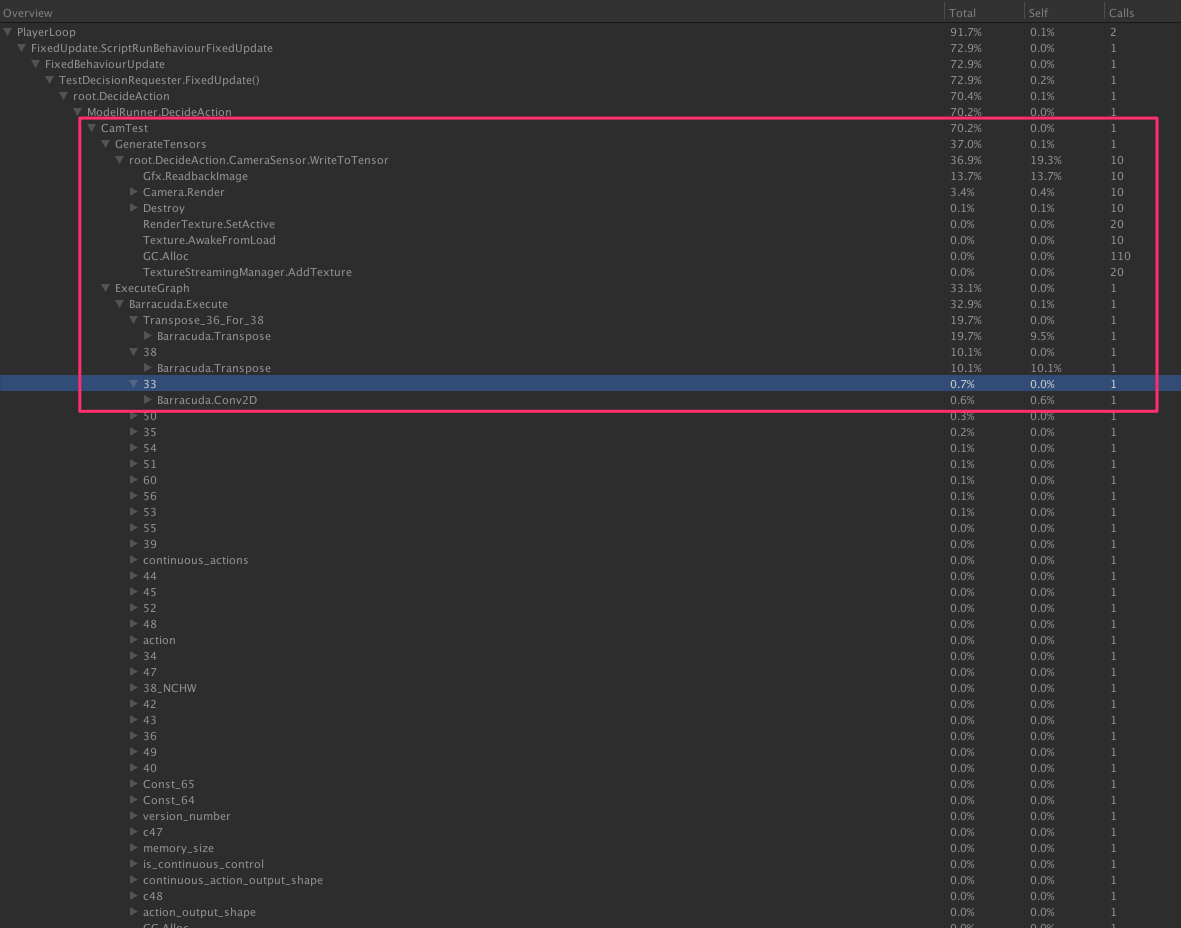Viewport: 1181px width, 928px height.
Task: Collapse the Barracuda.Execute node
Action: 120,304
